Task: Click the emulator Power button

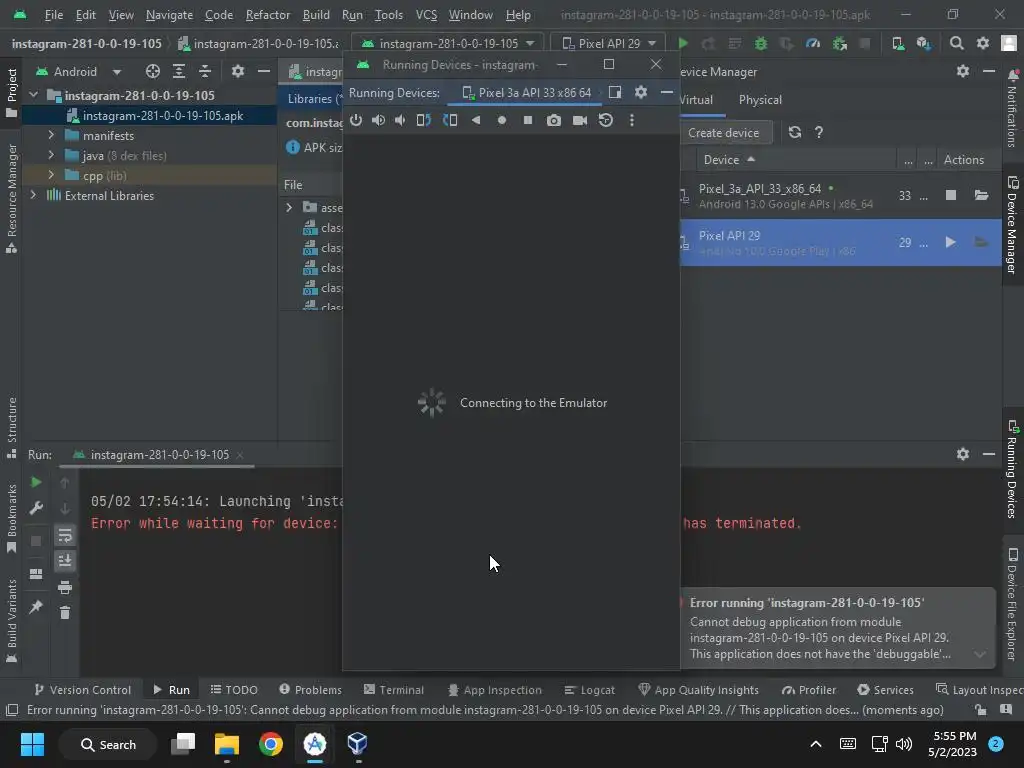Action: point(356,120)
